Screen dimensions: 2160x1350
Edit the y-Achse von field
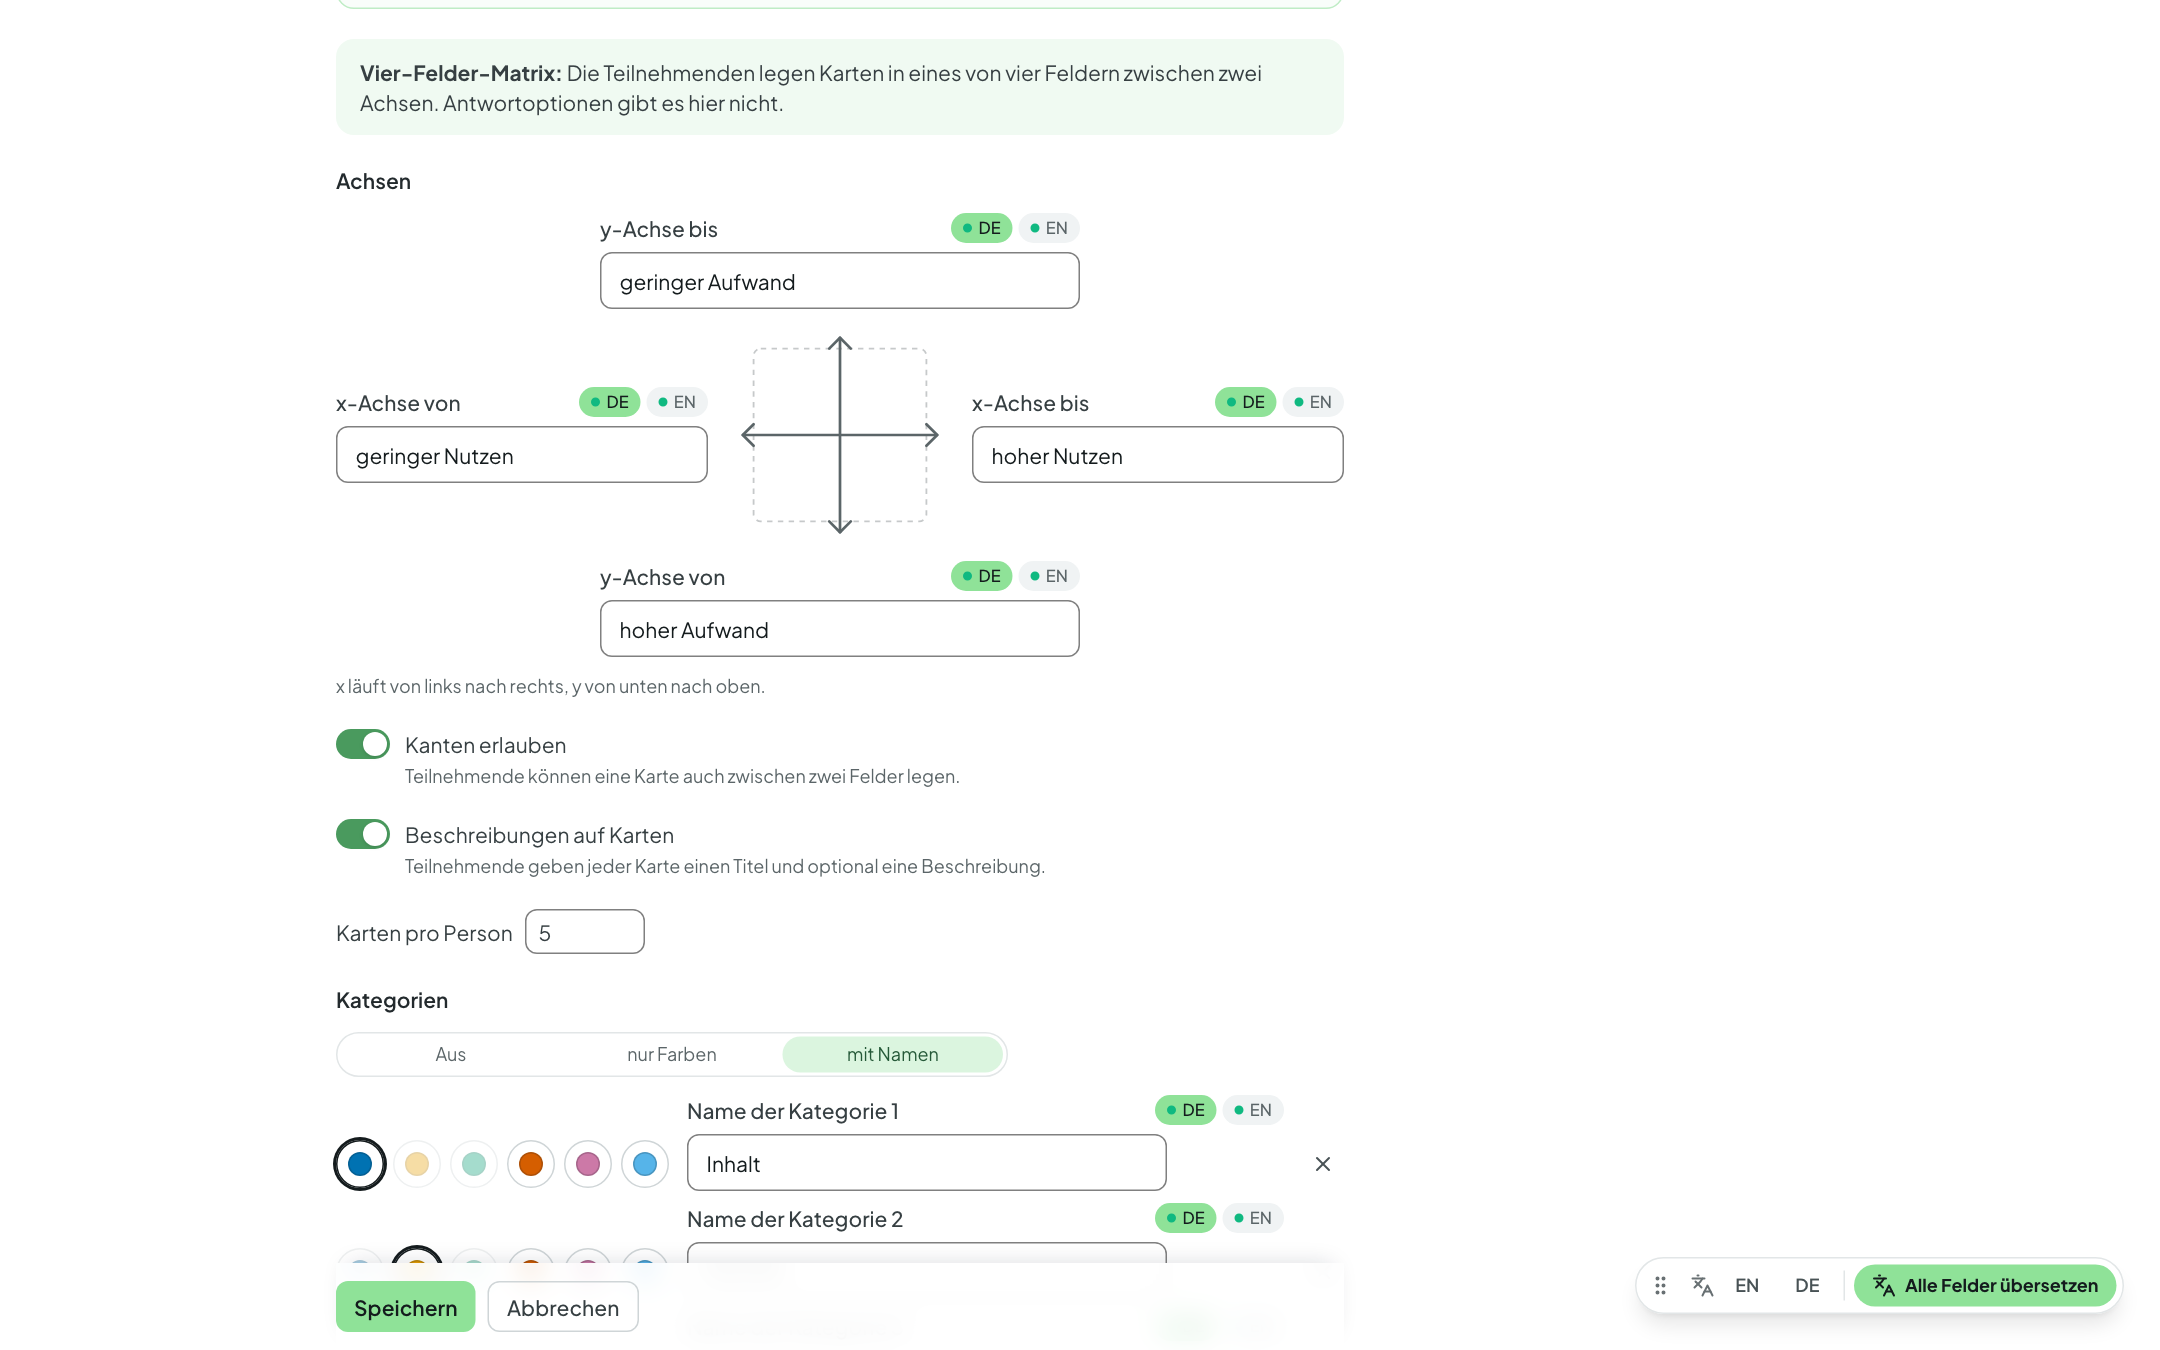click(x=839, y=629)
